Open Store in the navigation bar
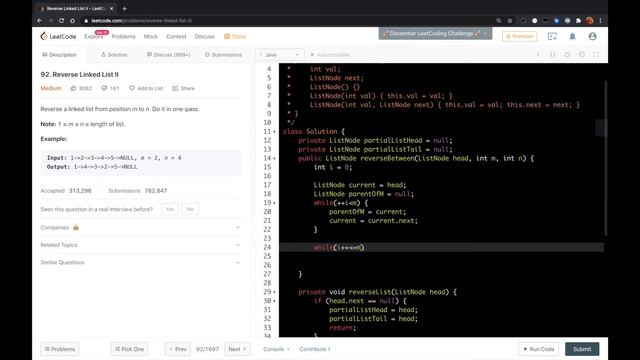The width and height of the screenshot is (640, 360). (235, 36)
